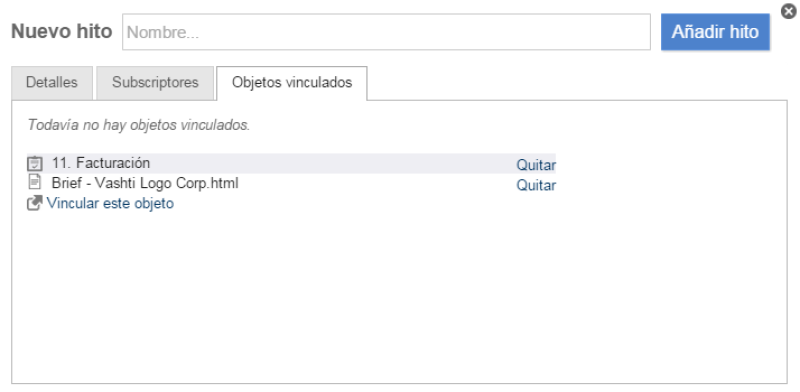Click the document icon beside Brief - Vashti Logo Corp.html
This screenshot has width=800, height=392.
[x=35, y=182]
